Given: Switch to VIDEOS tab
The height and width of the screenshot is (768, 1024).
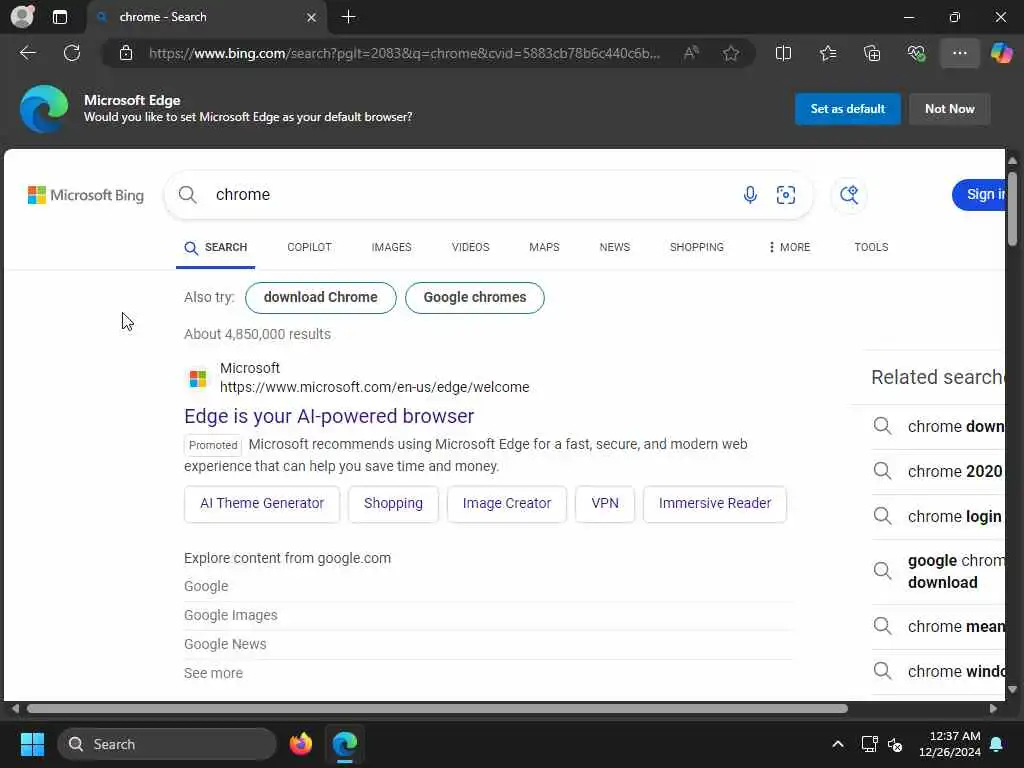Looking at the screenshot, I should coord(470,247).
